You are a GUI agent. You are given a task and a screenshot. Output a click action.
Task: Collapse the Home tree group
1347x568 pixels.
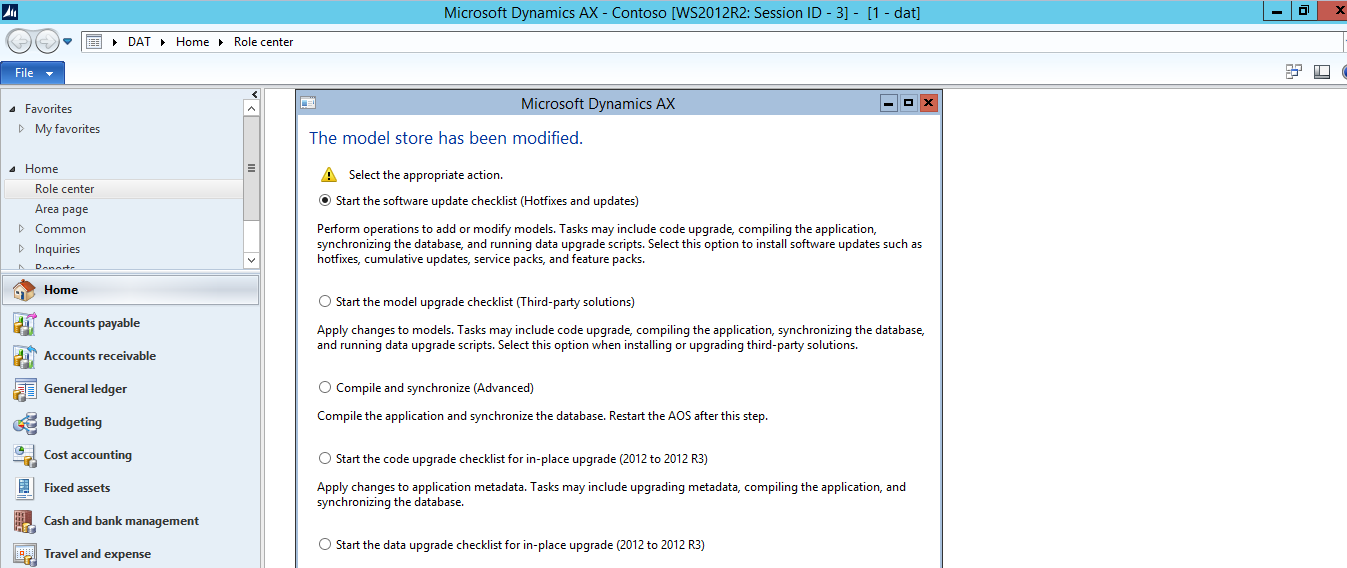coord(12,169)
